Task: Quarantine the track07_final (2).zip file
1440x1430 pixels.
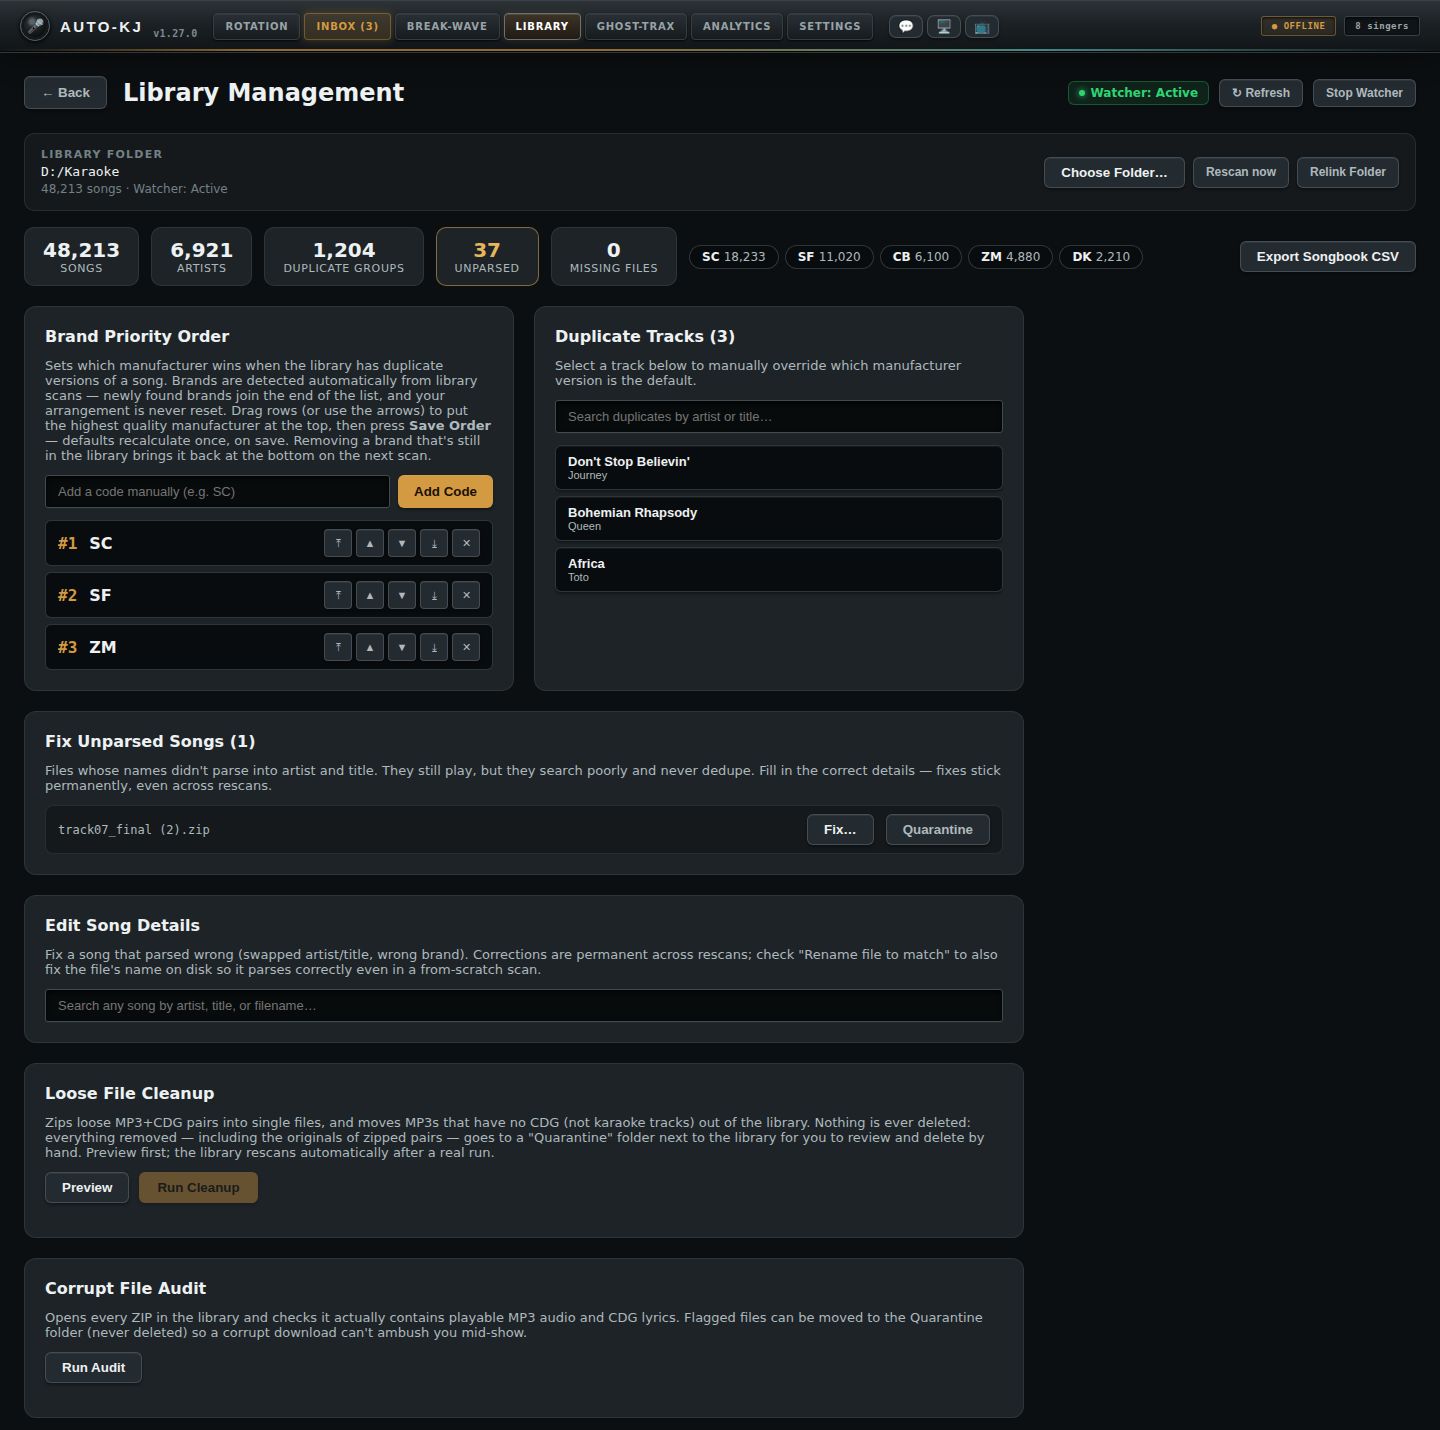Action: pyautogui.click(x=938, y=829)
